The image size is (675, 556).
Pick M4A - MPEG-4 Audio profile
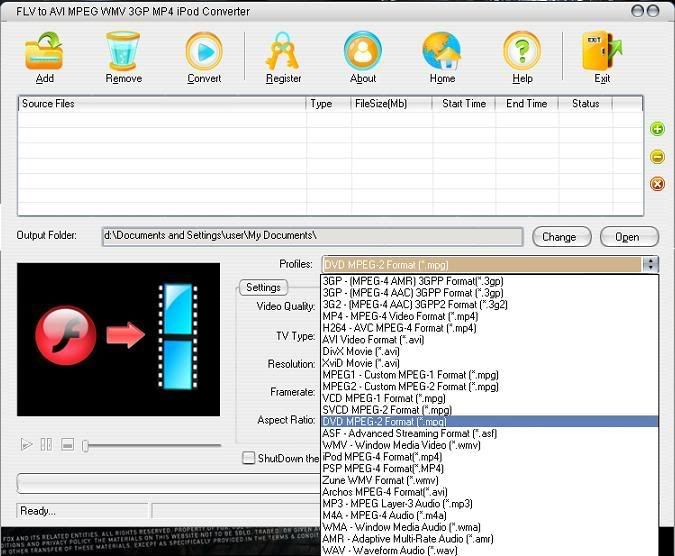(489, 515)
